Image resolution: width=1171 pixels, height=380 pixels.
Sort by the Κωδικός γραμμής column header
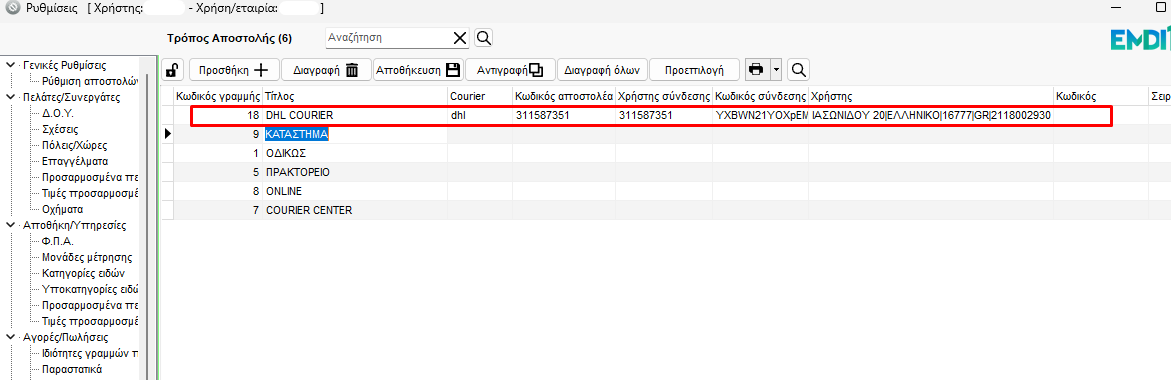[x=218, y=96]
